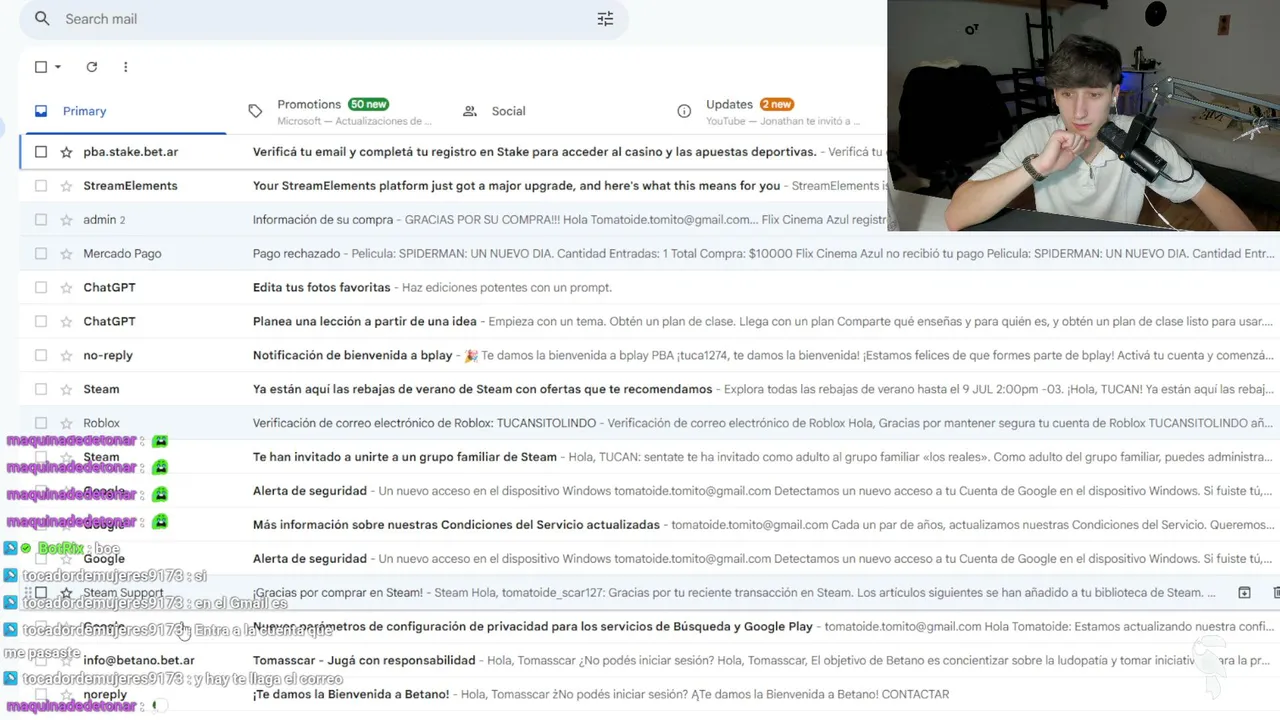The image size is (1280, 720).
Task: Open 'Te han invitado a unirte a un grupo familiar'
Action: pyautogui.click(x=404, y=458)
